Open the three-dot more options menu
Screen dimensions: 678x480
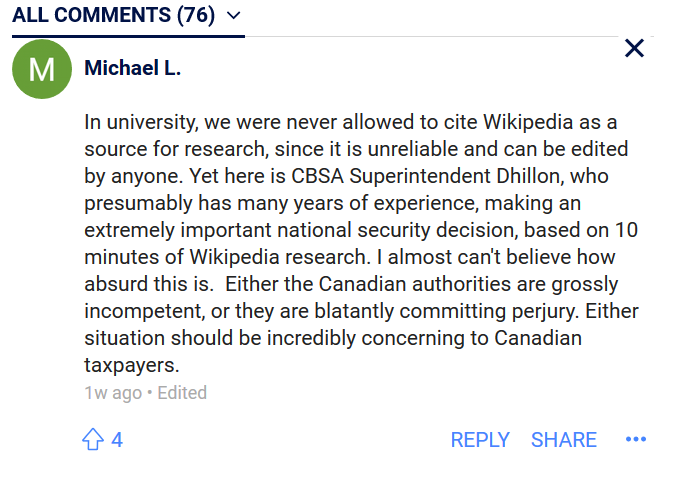(636, 439)
